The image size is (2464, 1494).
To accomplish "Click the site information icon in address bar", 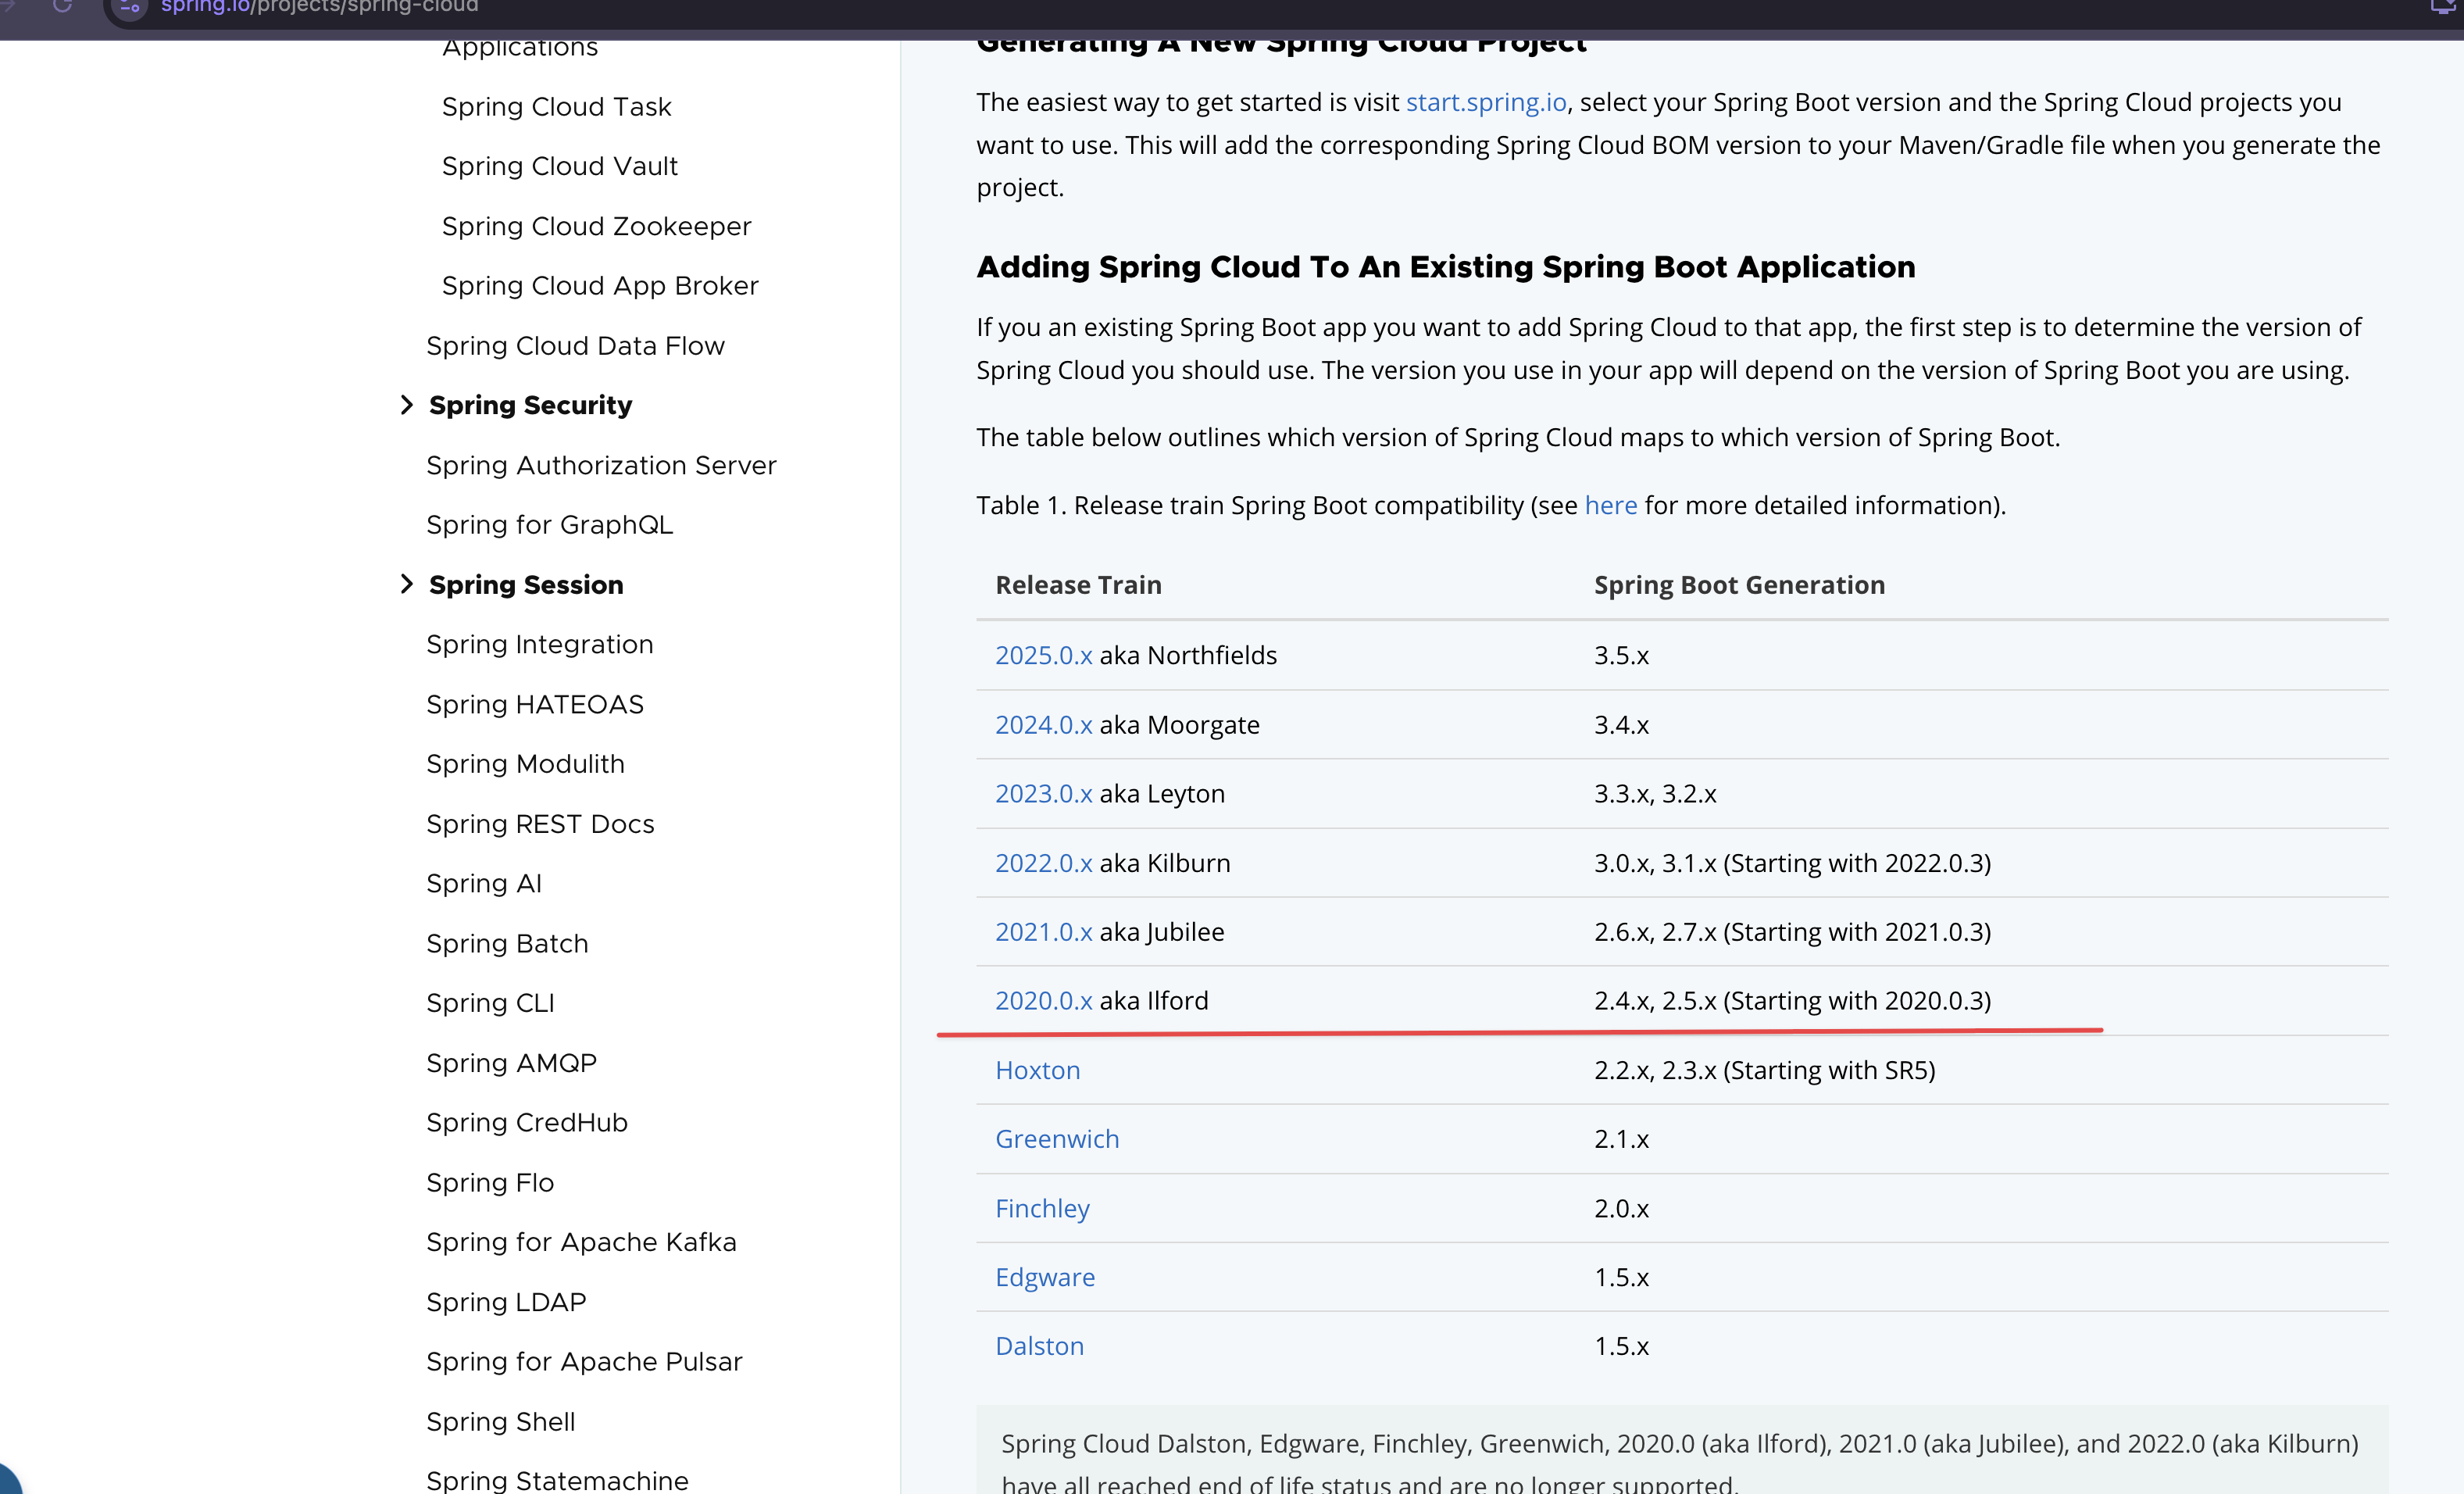I will (129, 7).
